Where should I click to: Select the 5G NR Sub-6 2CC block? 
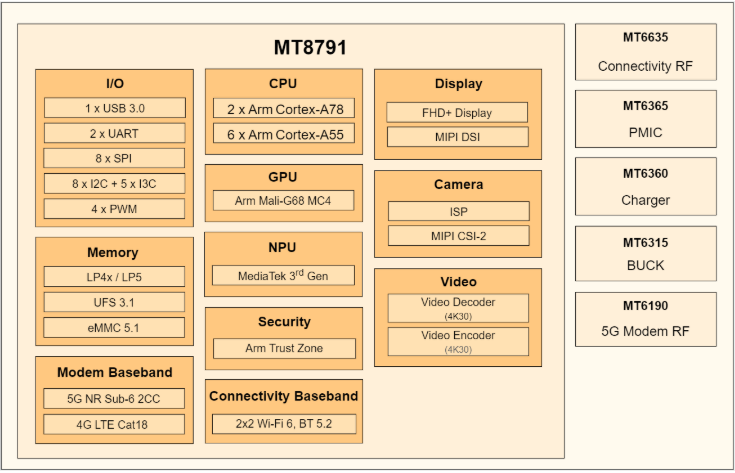click(x=114, y=398)
